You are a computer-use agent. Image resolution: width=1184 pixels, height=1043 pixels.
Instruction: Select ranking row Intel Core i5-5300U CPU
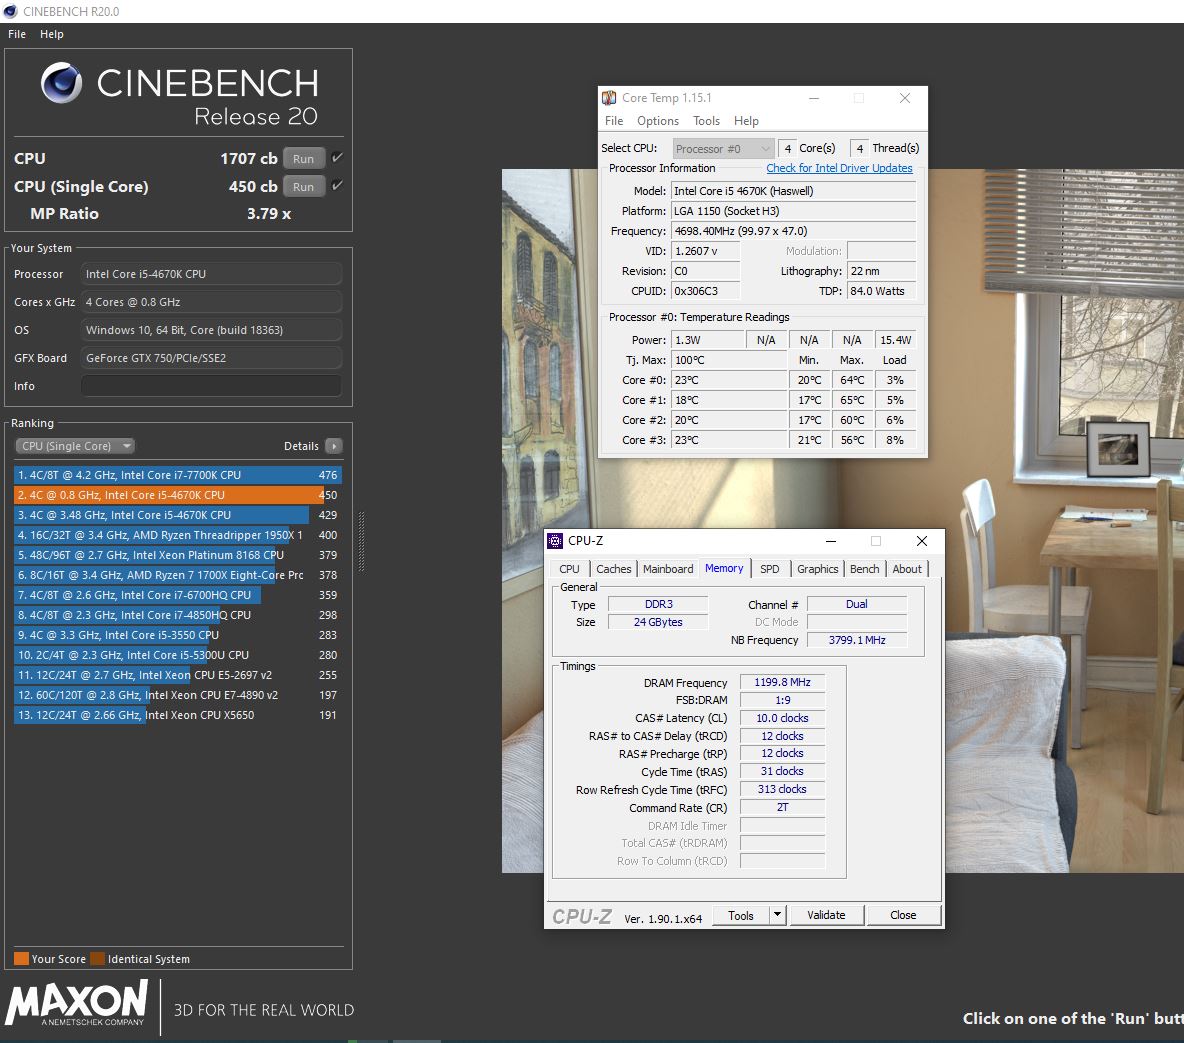[177, 656]
